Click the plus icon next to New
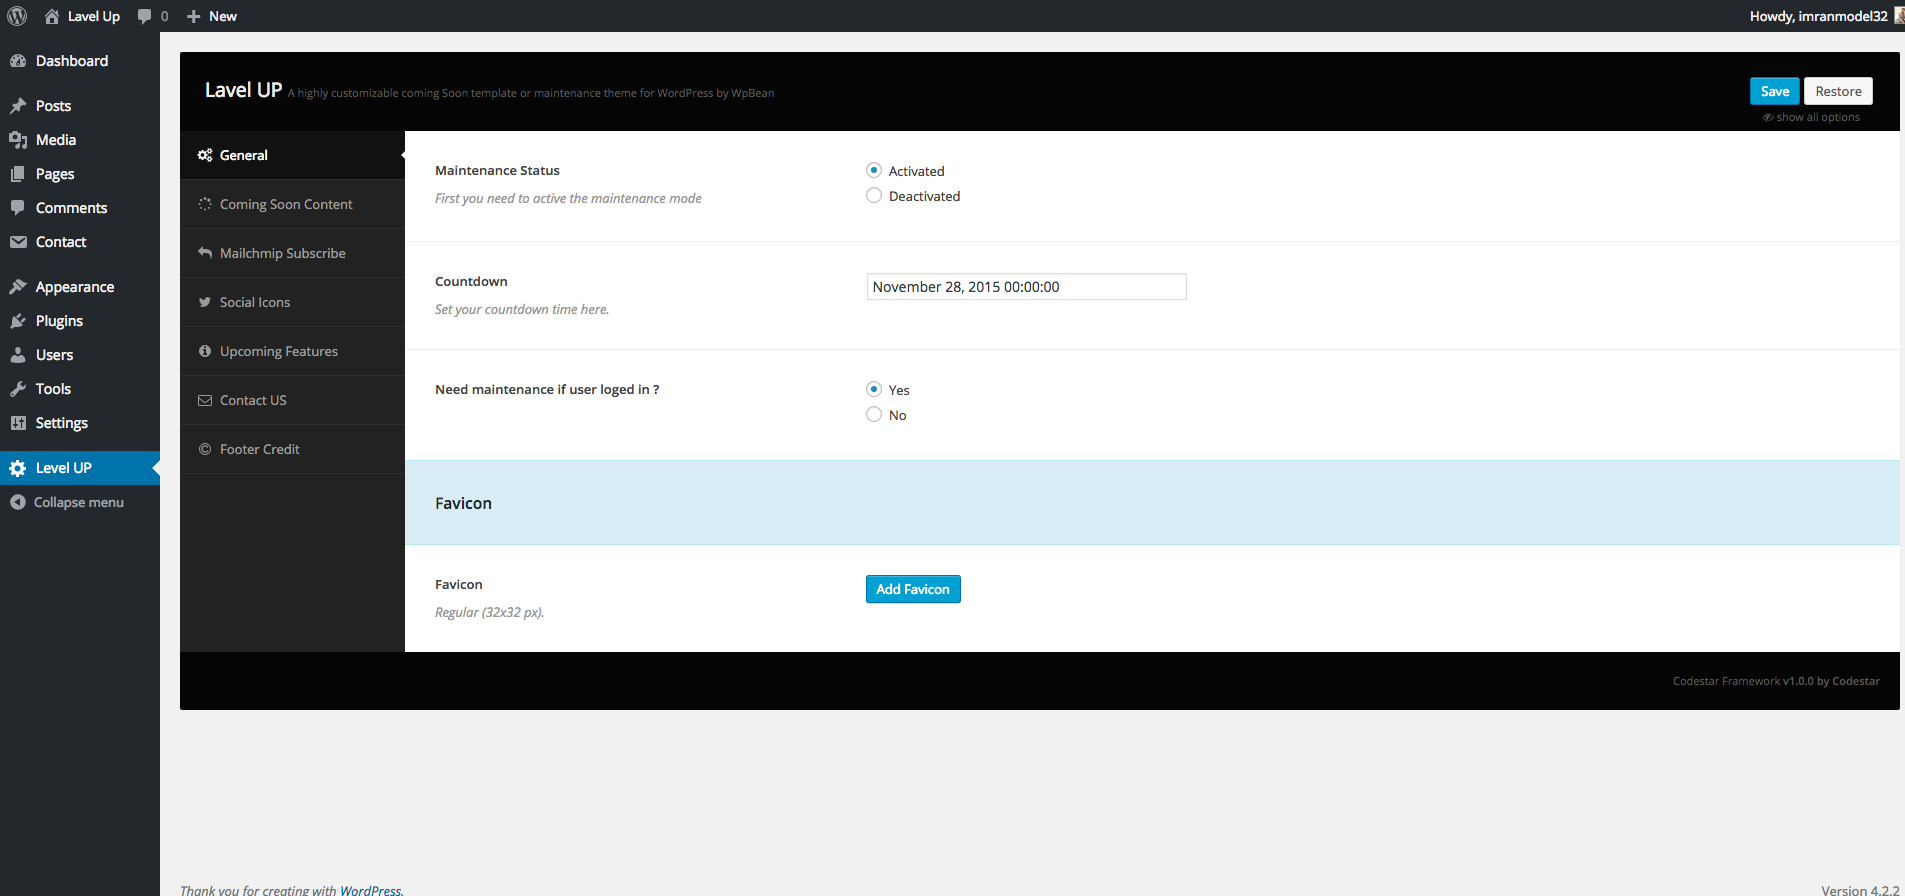 [x=194, y=16]
